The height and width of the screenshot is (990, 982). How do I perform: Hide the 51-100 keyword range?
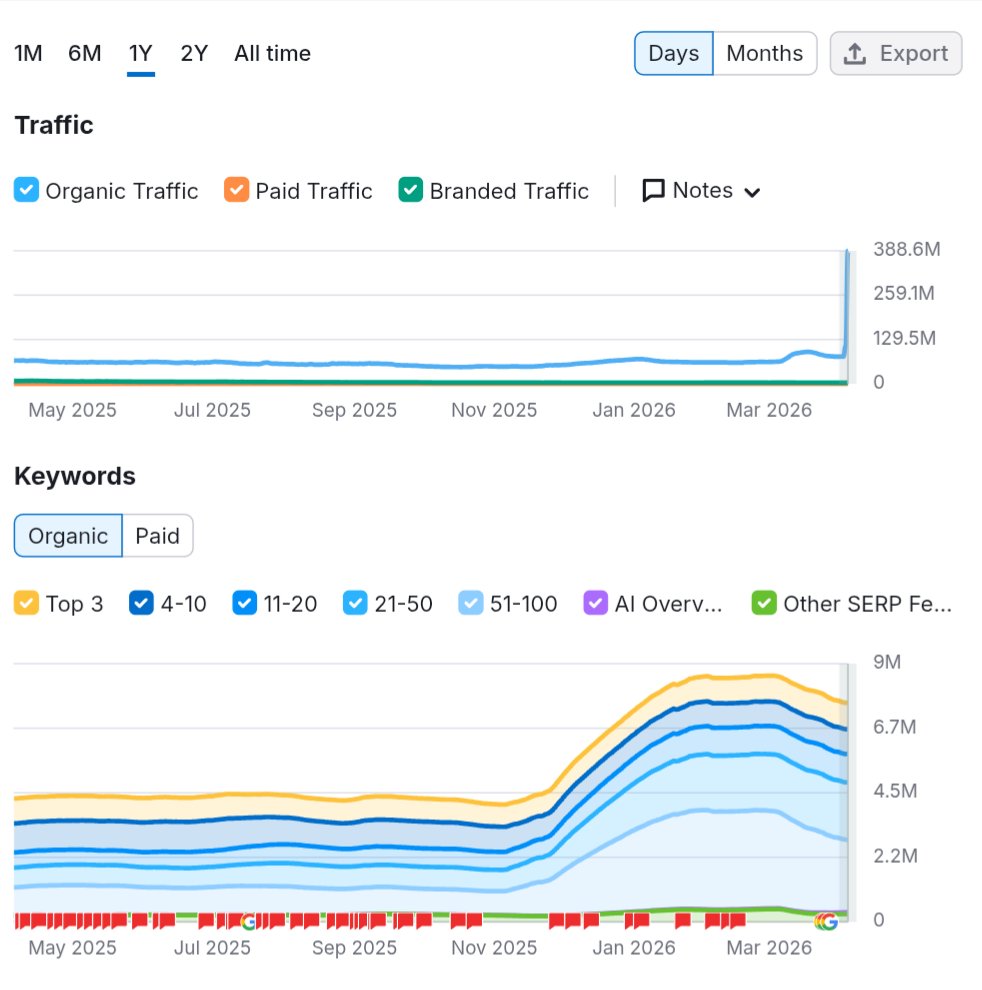coord(470,603)
